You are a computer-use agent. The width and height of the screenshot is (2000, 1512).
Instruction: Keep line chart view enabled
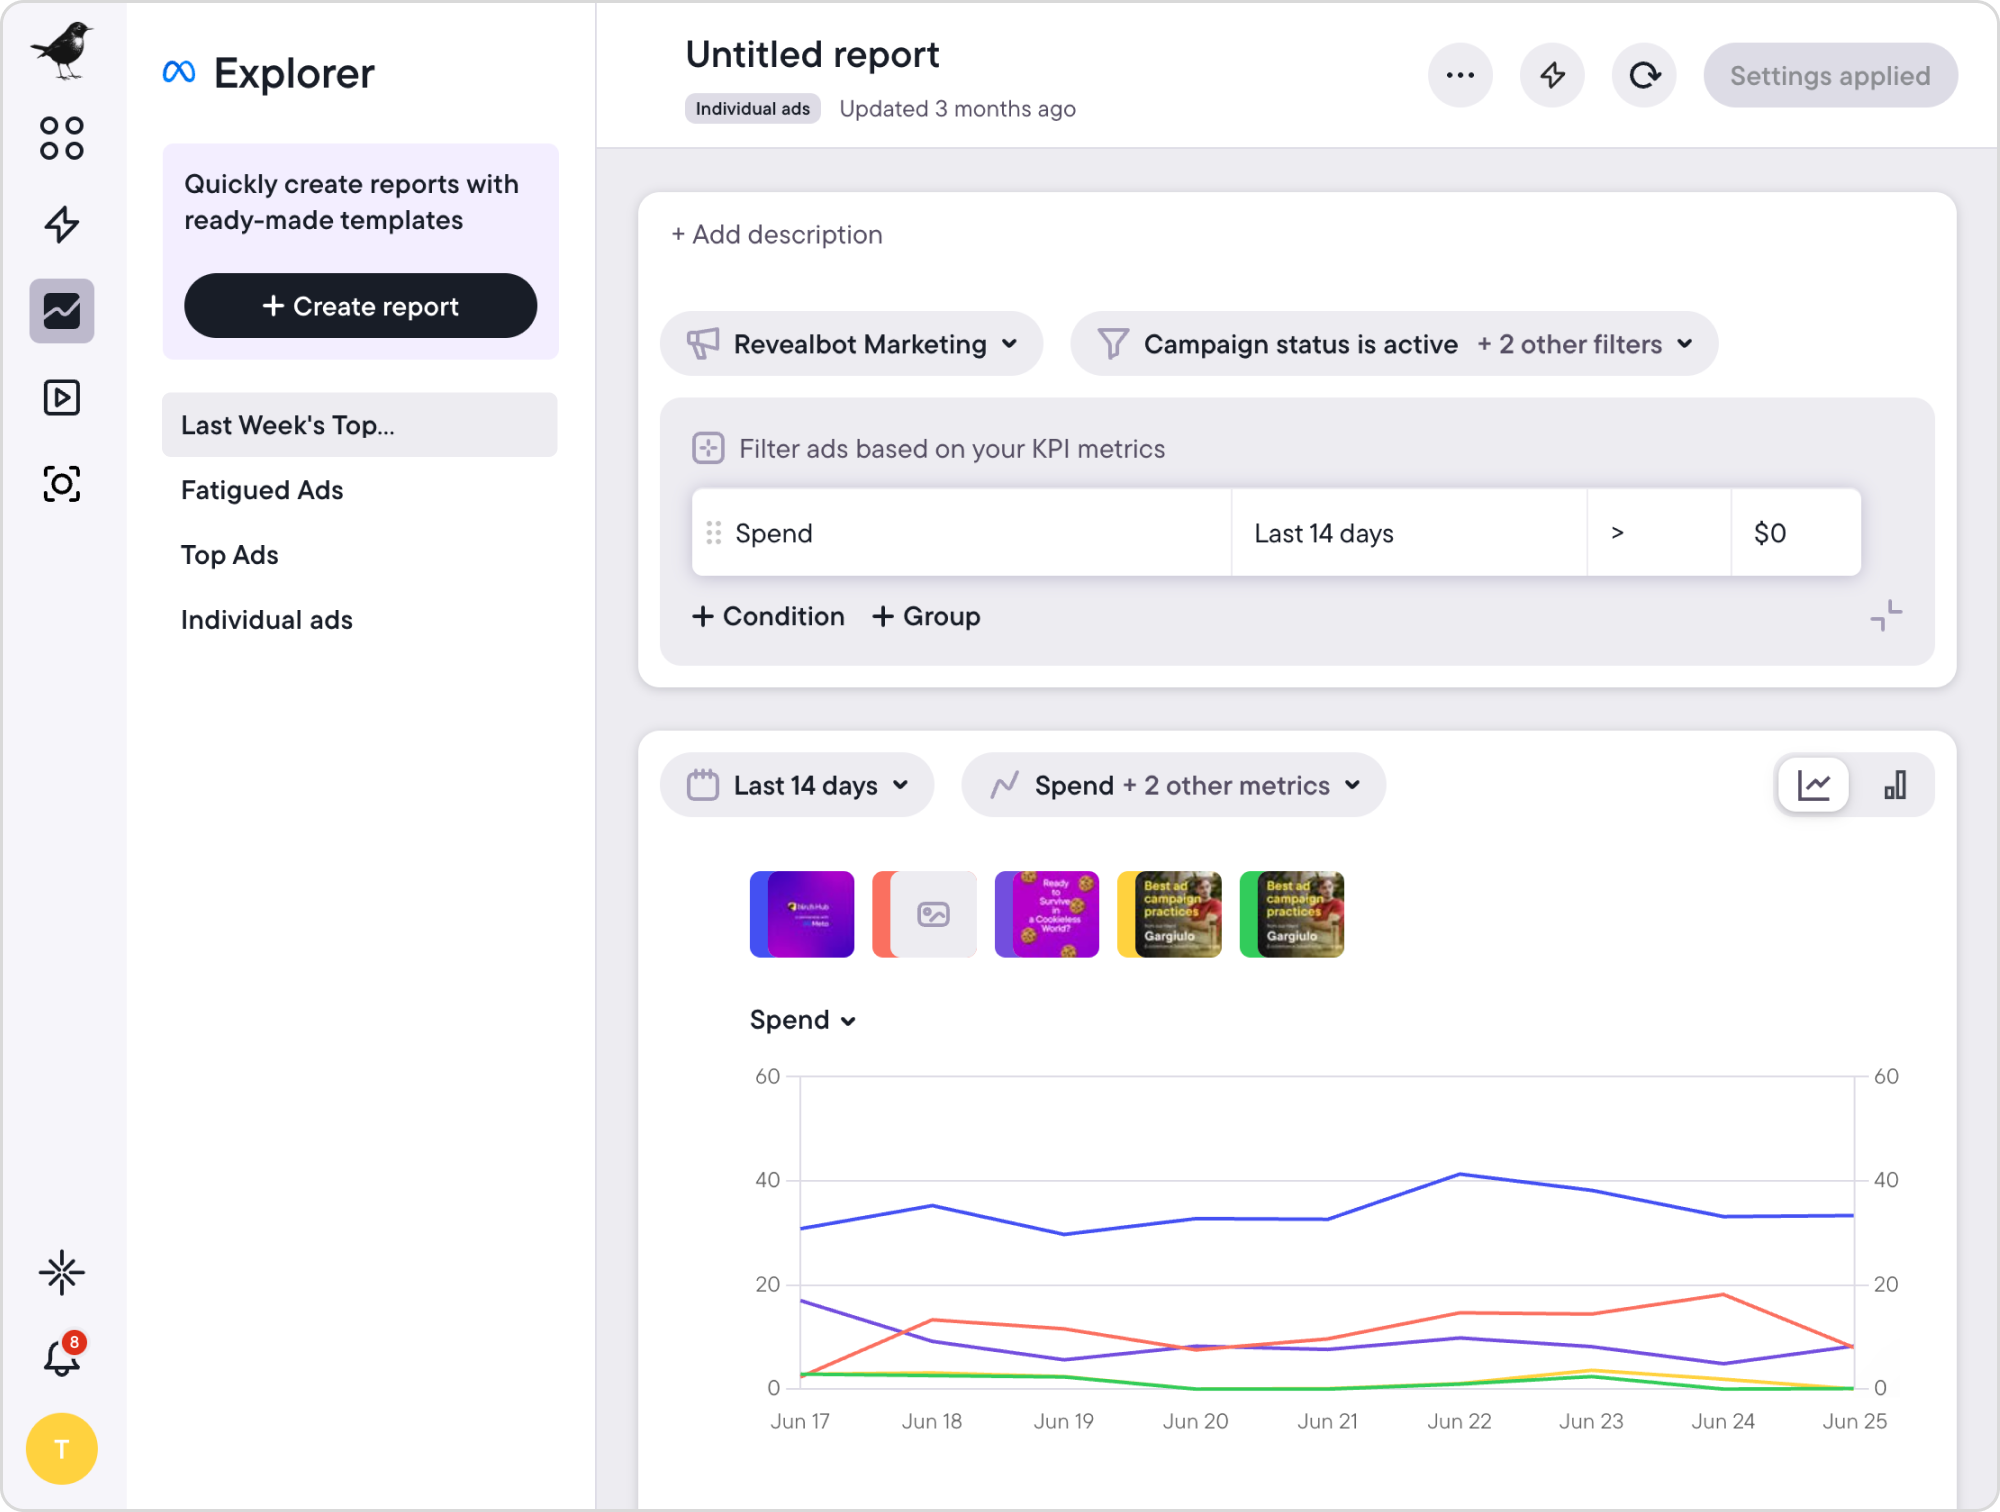coord(1813,785)
